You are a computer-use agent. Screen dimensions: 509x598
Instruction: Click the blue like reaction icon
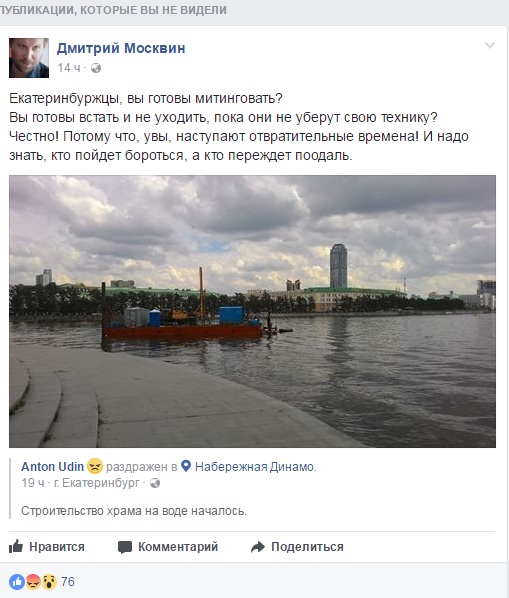pos(17,582)
